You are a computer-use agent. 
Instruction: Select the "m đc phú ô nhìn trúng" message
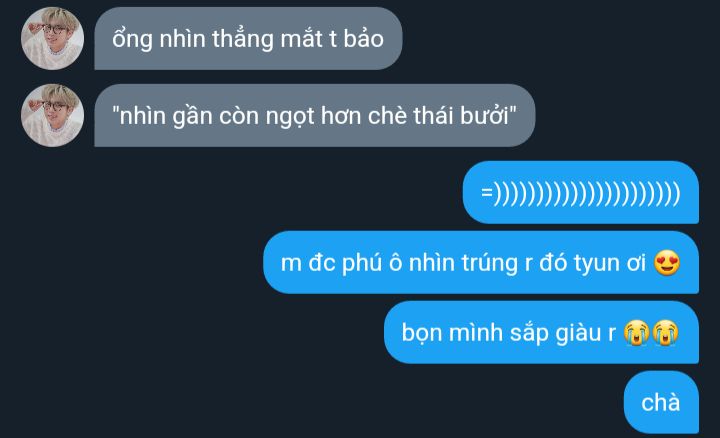(x=481, y=263)
